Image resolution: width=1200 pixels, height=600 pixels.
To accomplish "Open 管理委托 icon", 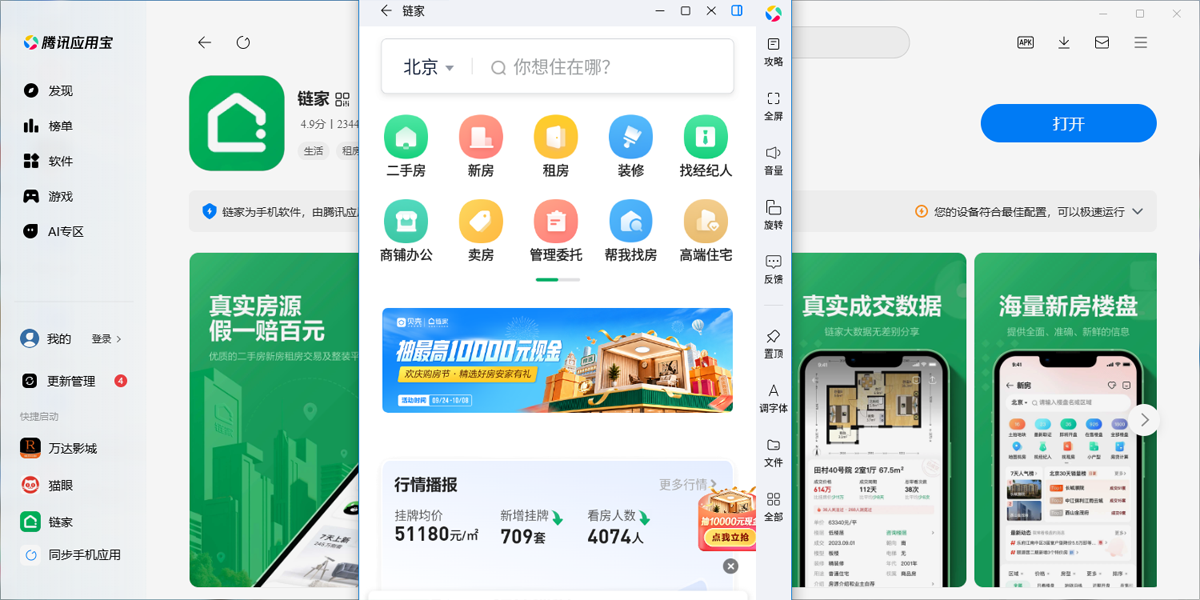I will coord(556,231).
